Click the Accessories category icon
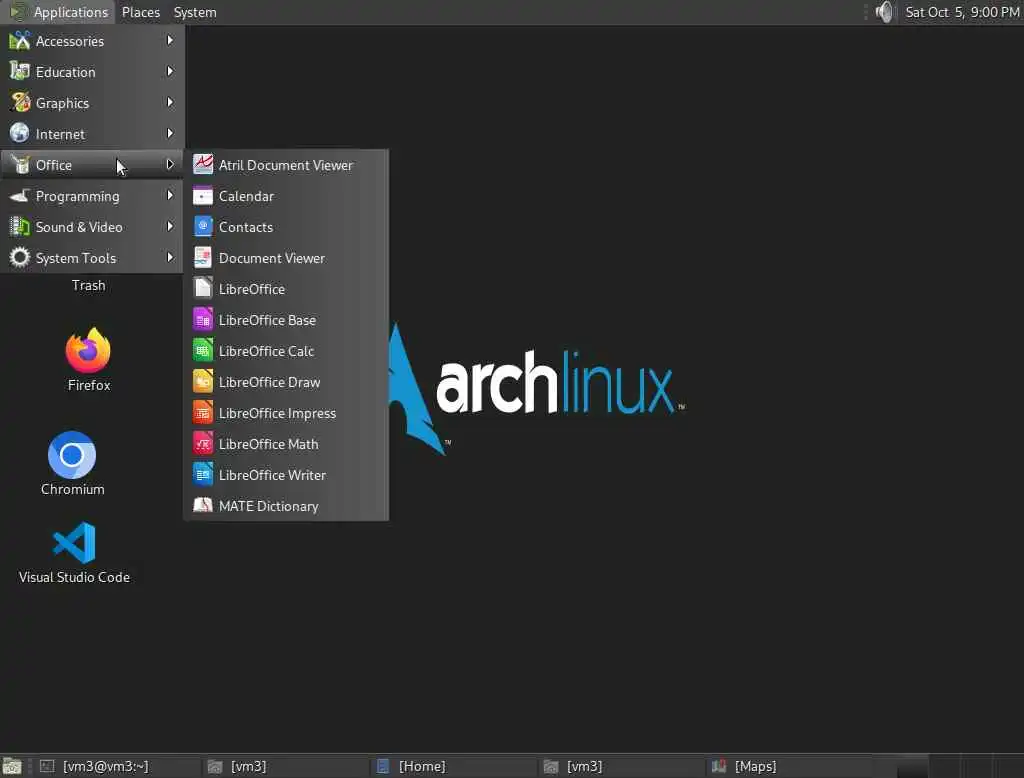This screenshot has width=1024, height=778. 20,41
